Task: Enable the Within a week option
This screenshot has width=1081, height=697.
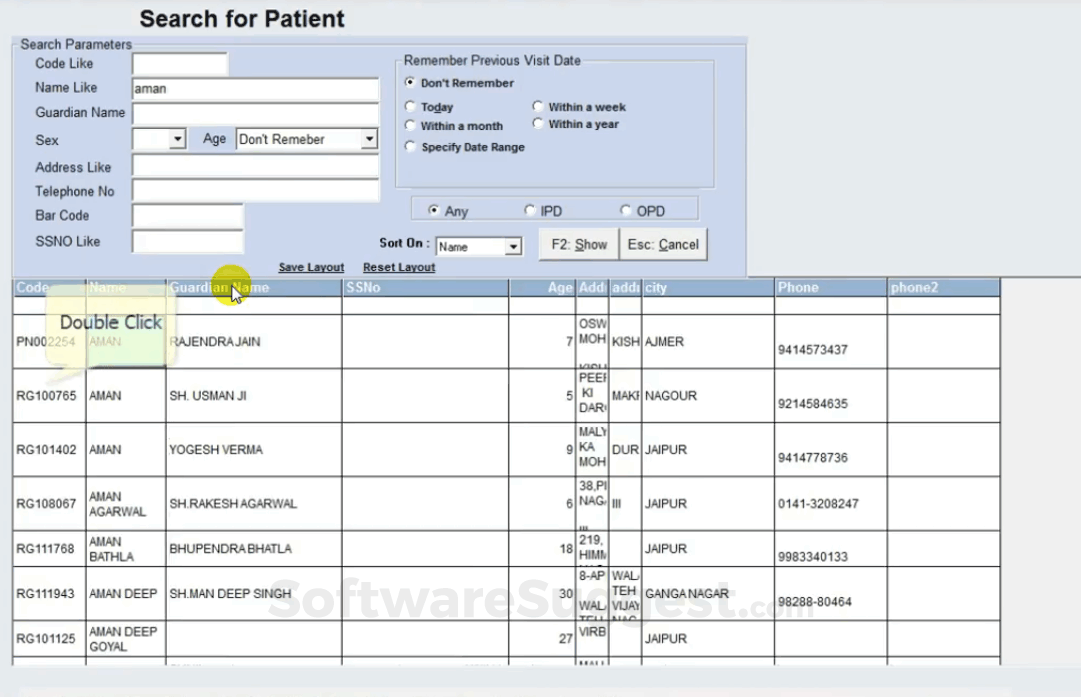Action: [538, 106]
